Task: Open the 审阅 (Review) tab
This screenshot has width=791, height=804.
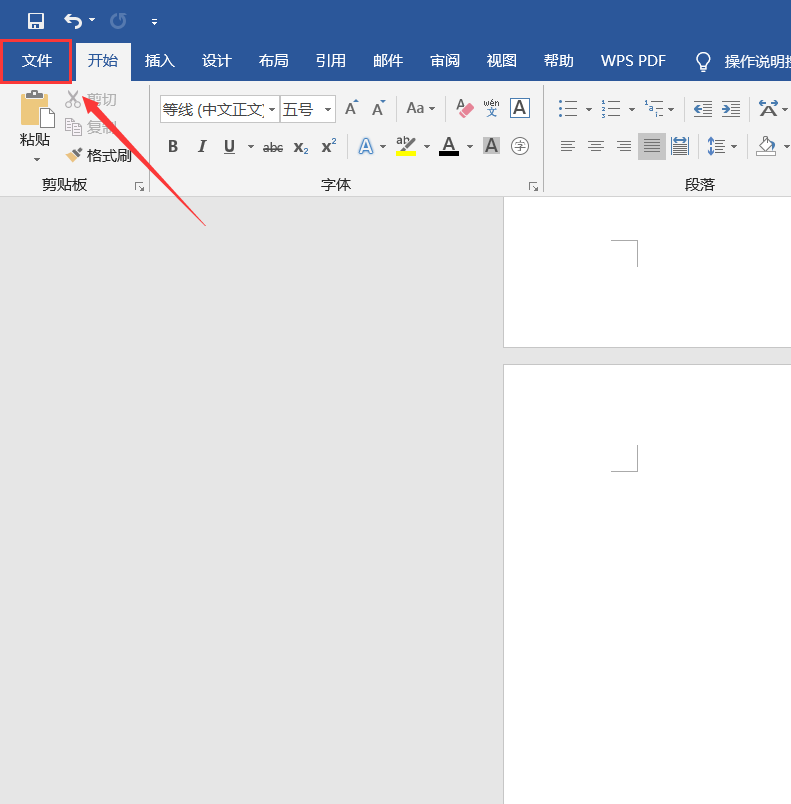Action: coord(445,61)
